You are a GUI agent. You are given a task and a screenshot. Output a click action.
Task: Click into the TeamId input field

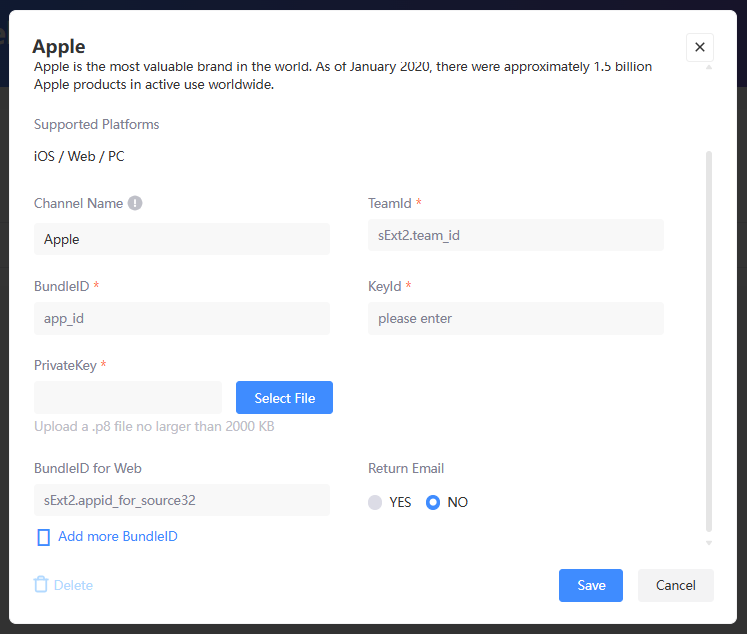(515, 235)
